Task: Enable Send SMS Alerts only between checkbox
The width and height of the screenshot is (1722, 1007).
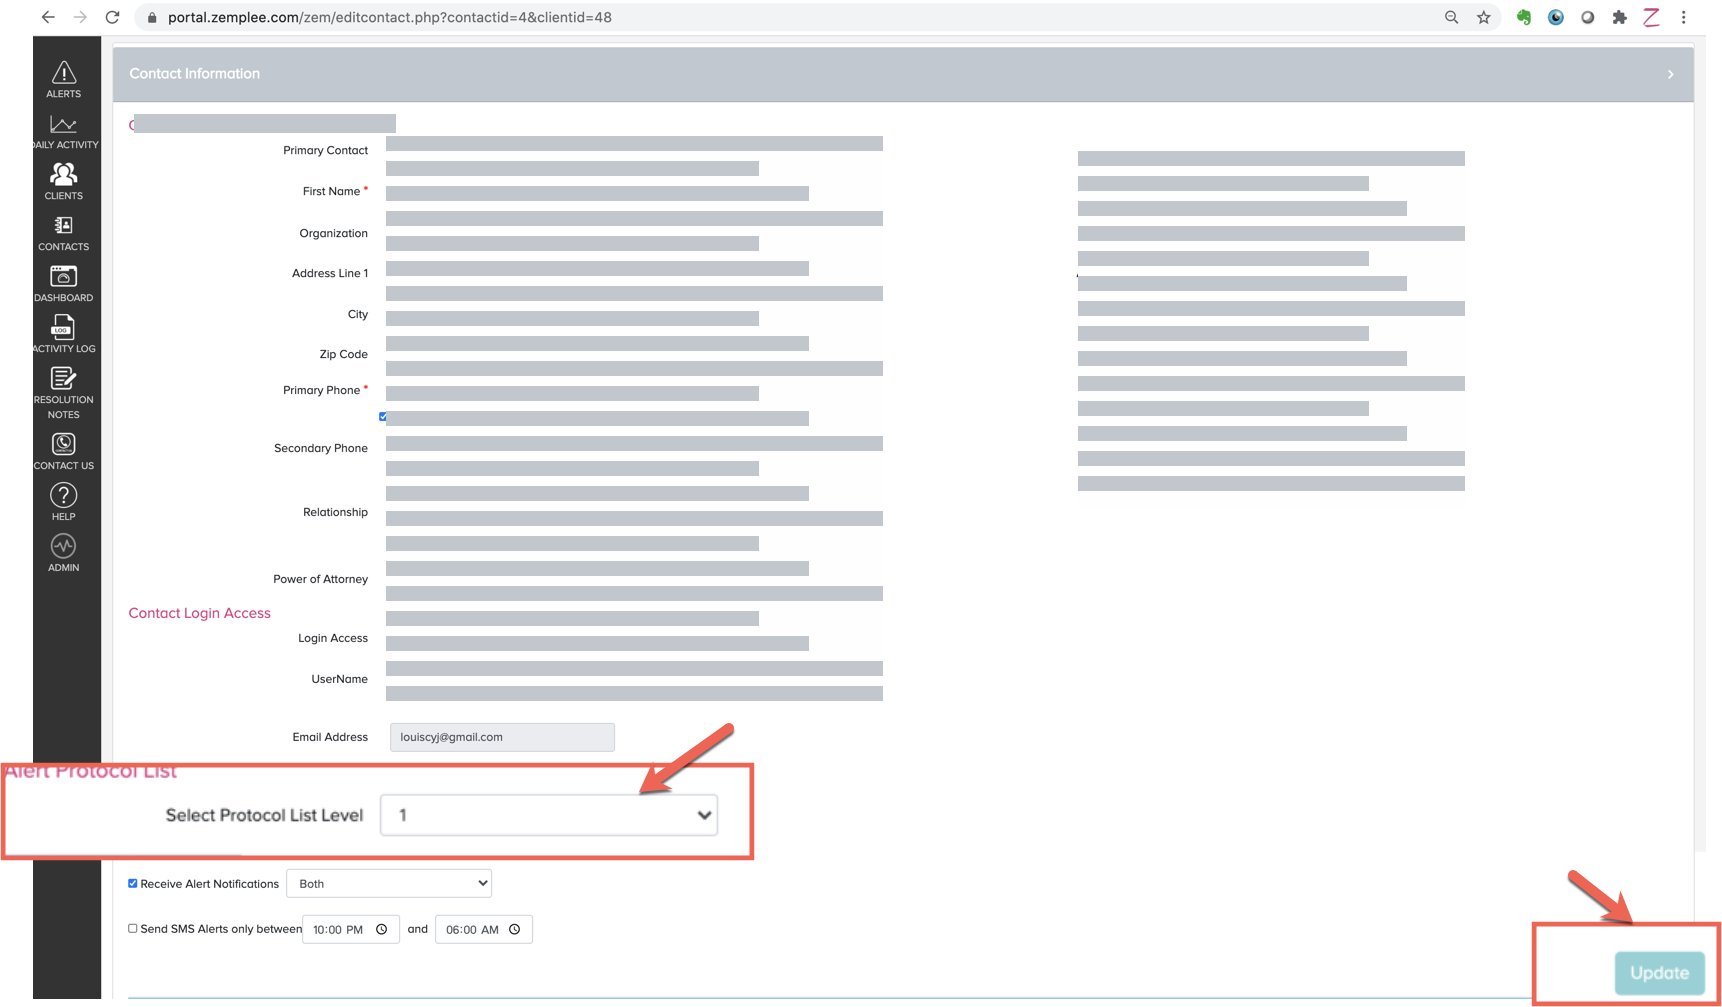Action: pos(133,929)
